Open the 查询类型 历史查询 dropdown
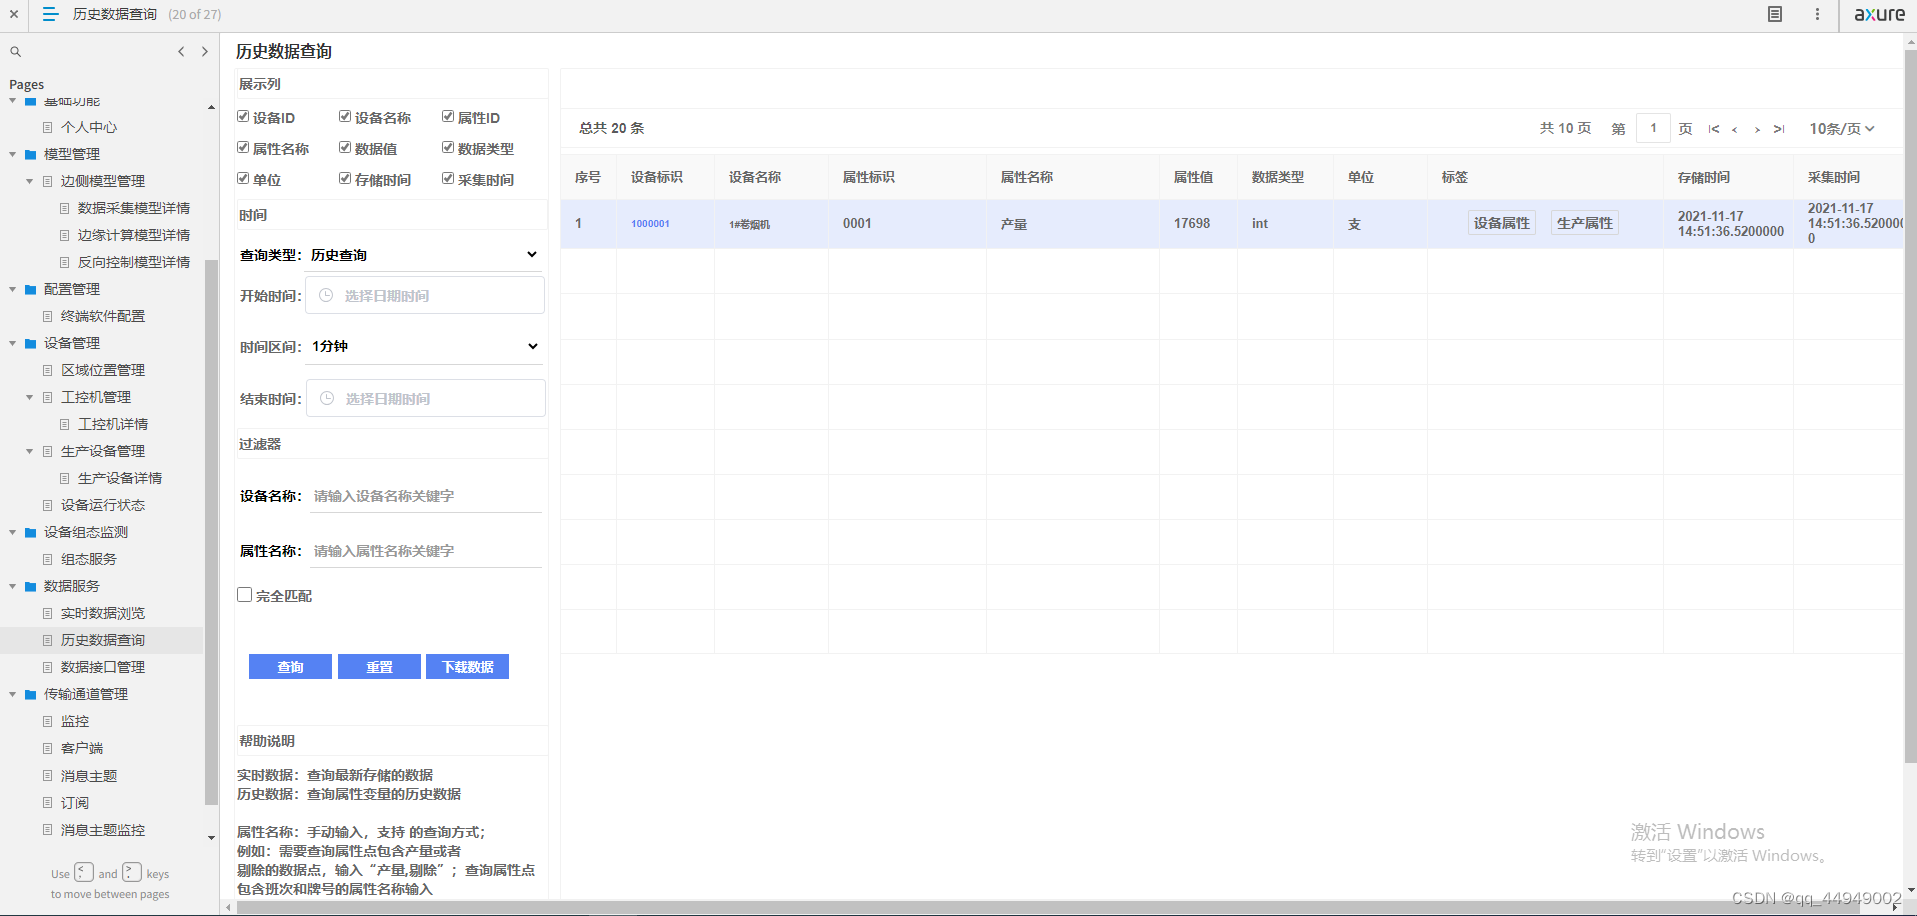The width and height of the screenshot is (1917, 916). pyautogui.click(x=425, y=255)
